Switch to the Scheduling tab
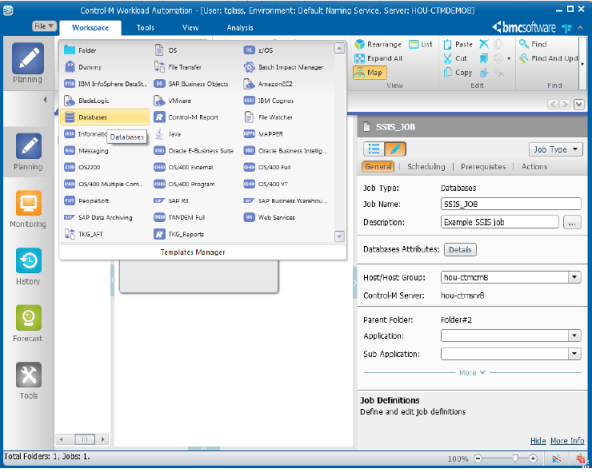This screenshot has width=592, height=472. 426,167
